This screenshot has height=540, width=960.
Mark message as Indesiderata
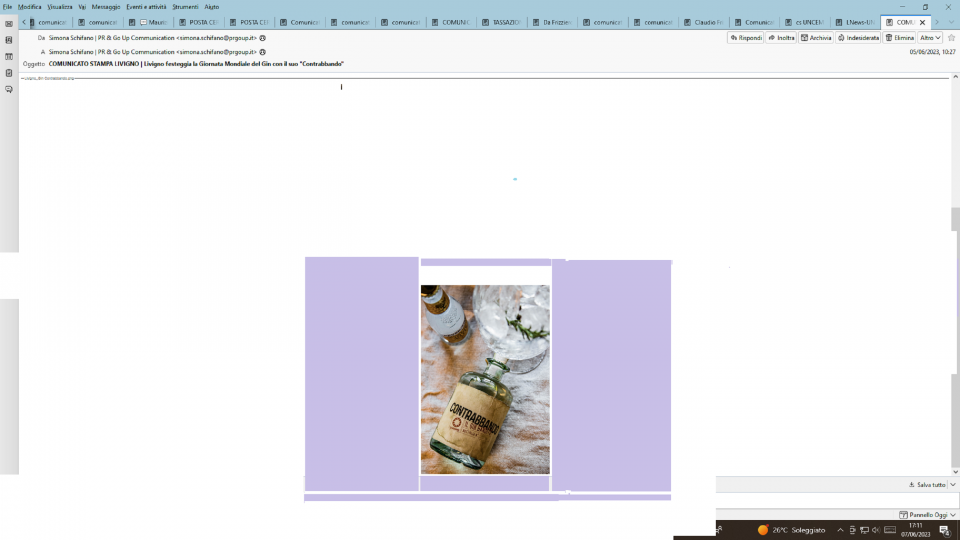[x=858, y=38]
